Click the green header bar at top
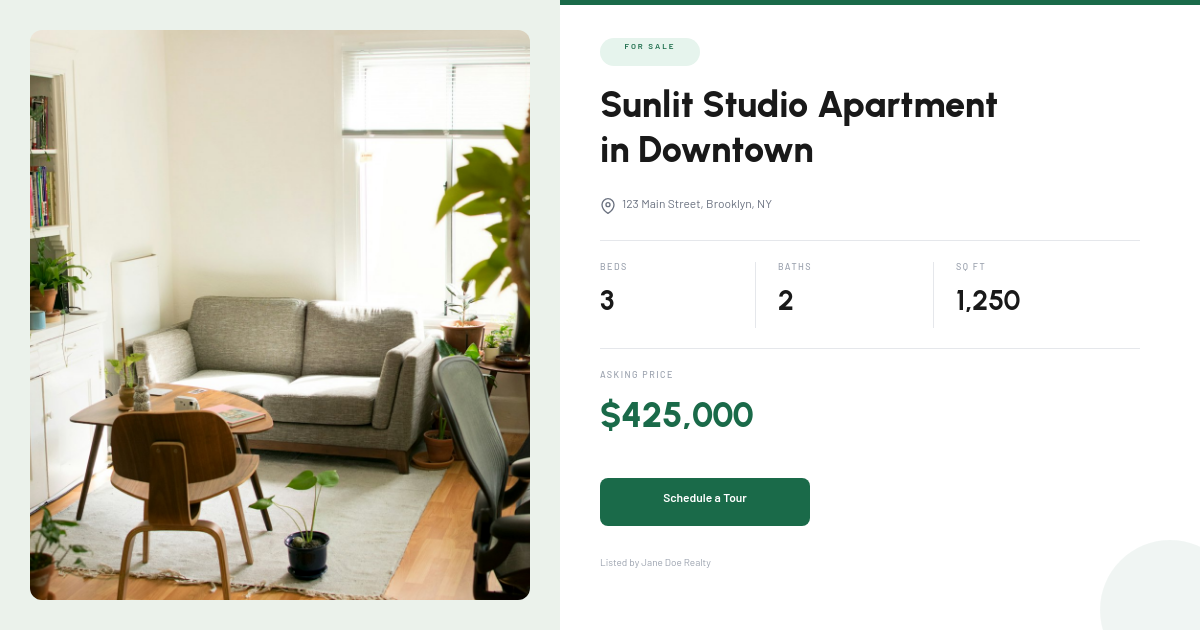 [x=880, y=4]
